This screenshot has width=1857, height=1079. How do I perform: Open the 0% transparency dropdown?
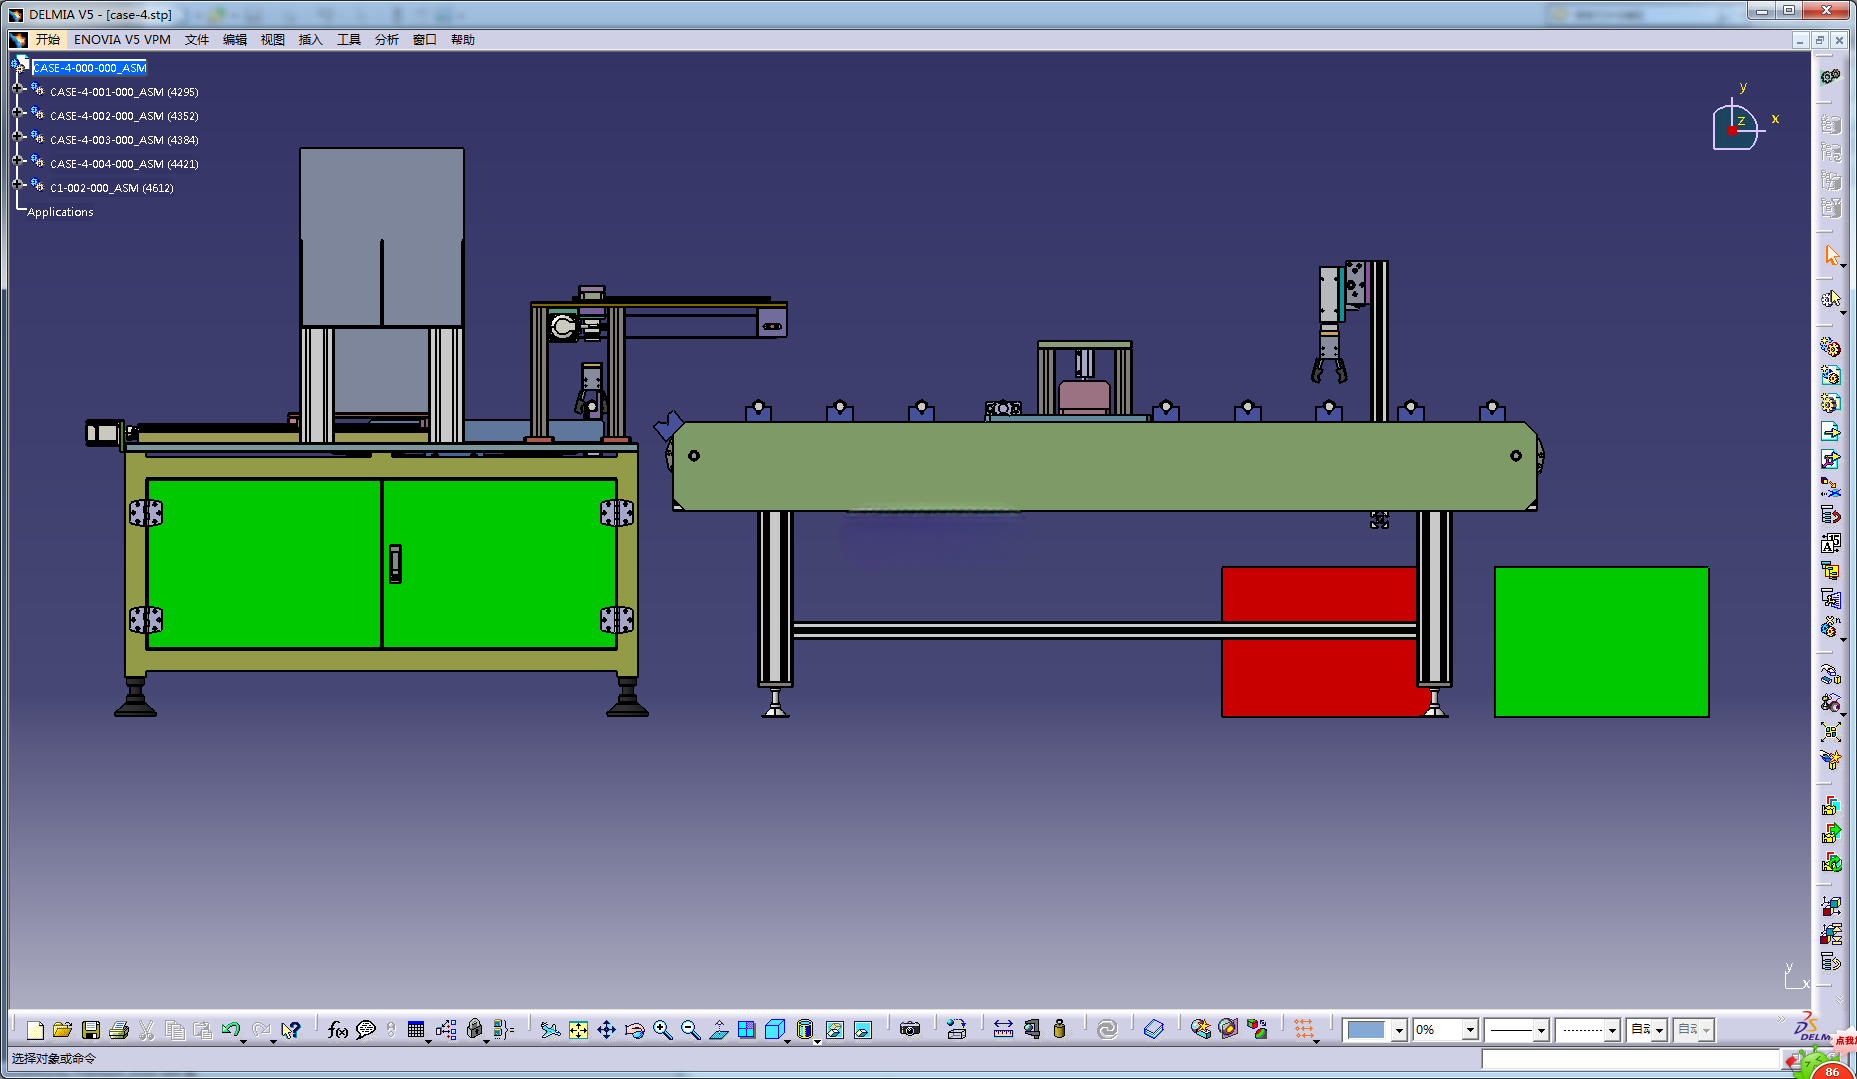click(1470, 1030)
